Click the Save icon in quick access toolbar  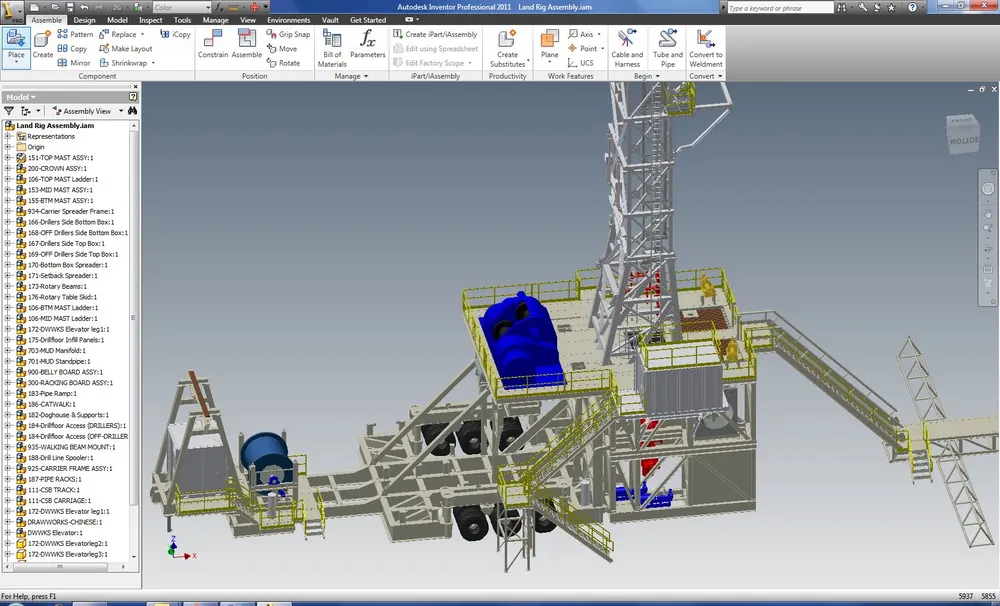[70, 8]
